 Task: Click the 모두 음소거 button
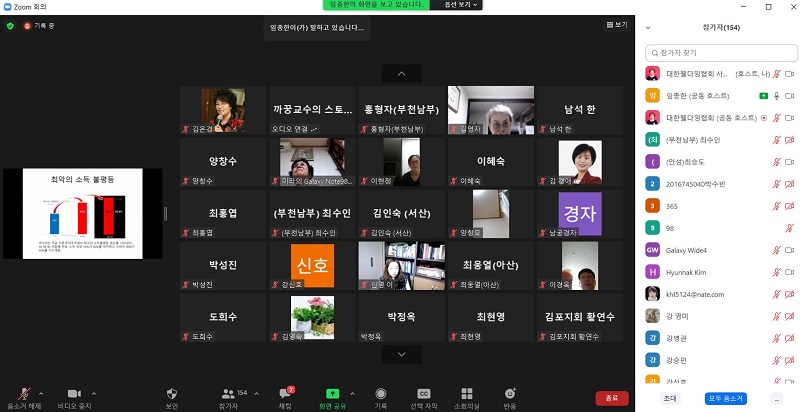[x=725, y=398]
